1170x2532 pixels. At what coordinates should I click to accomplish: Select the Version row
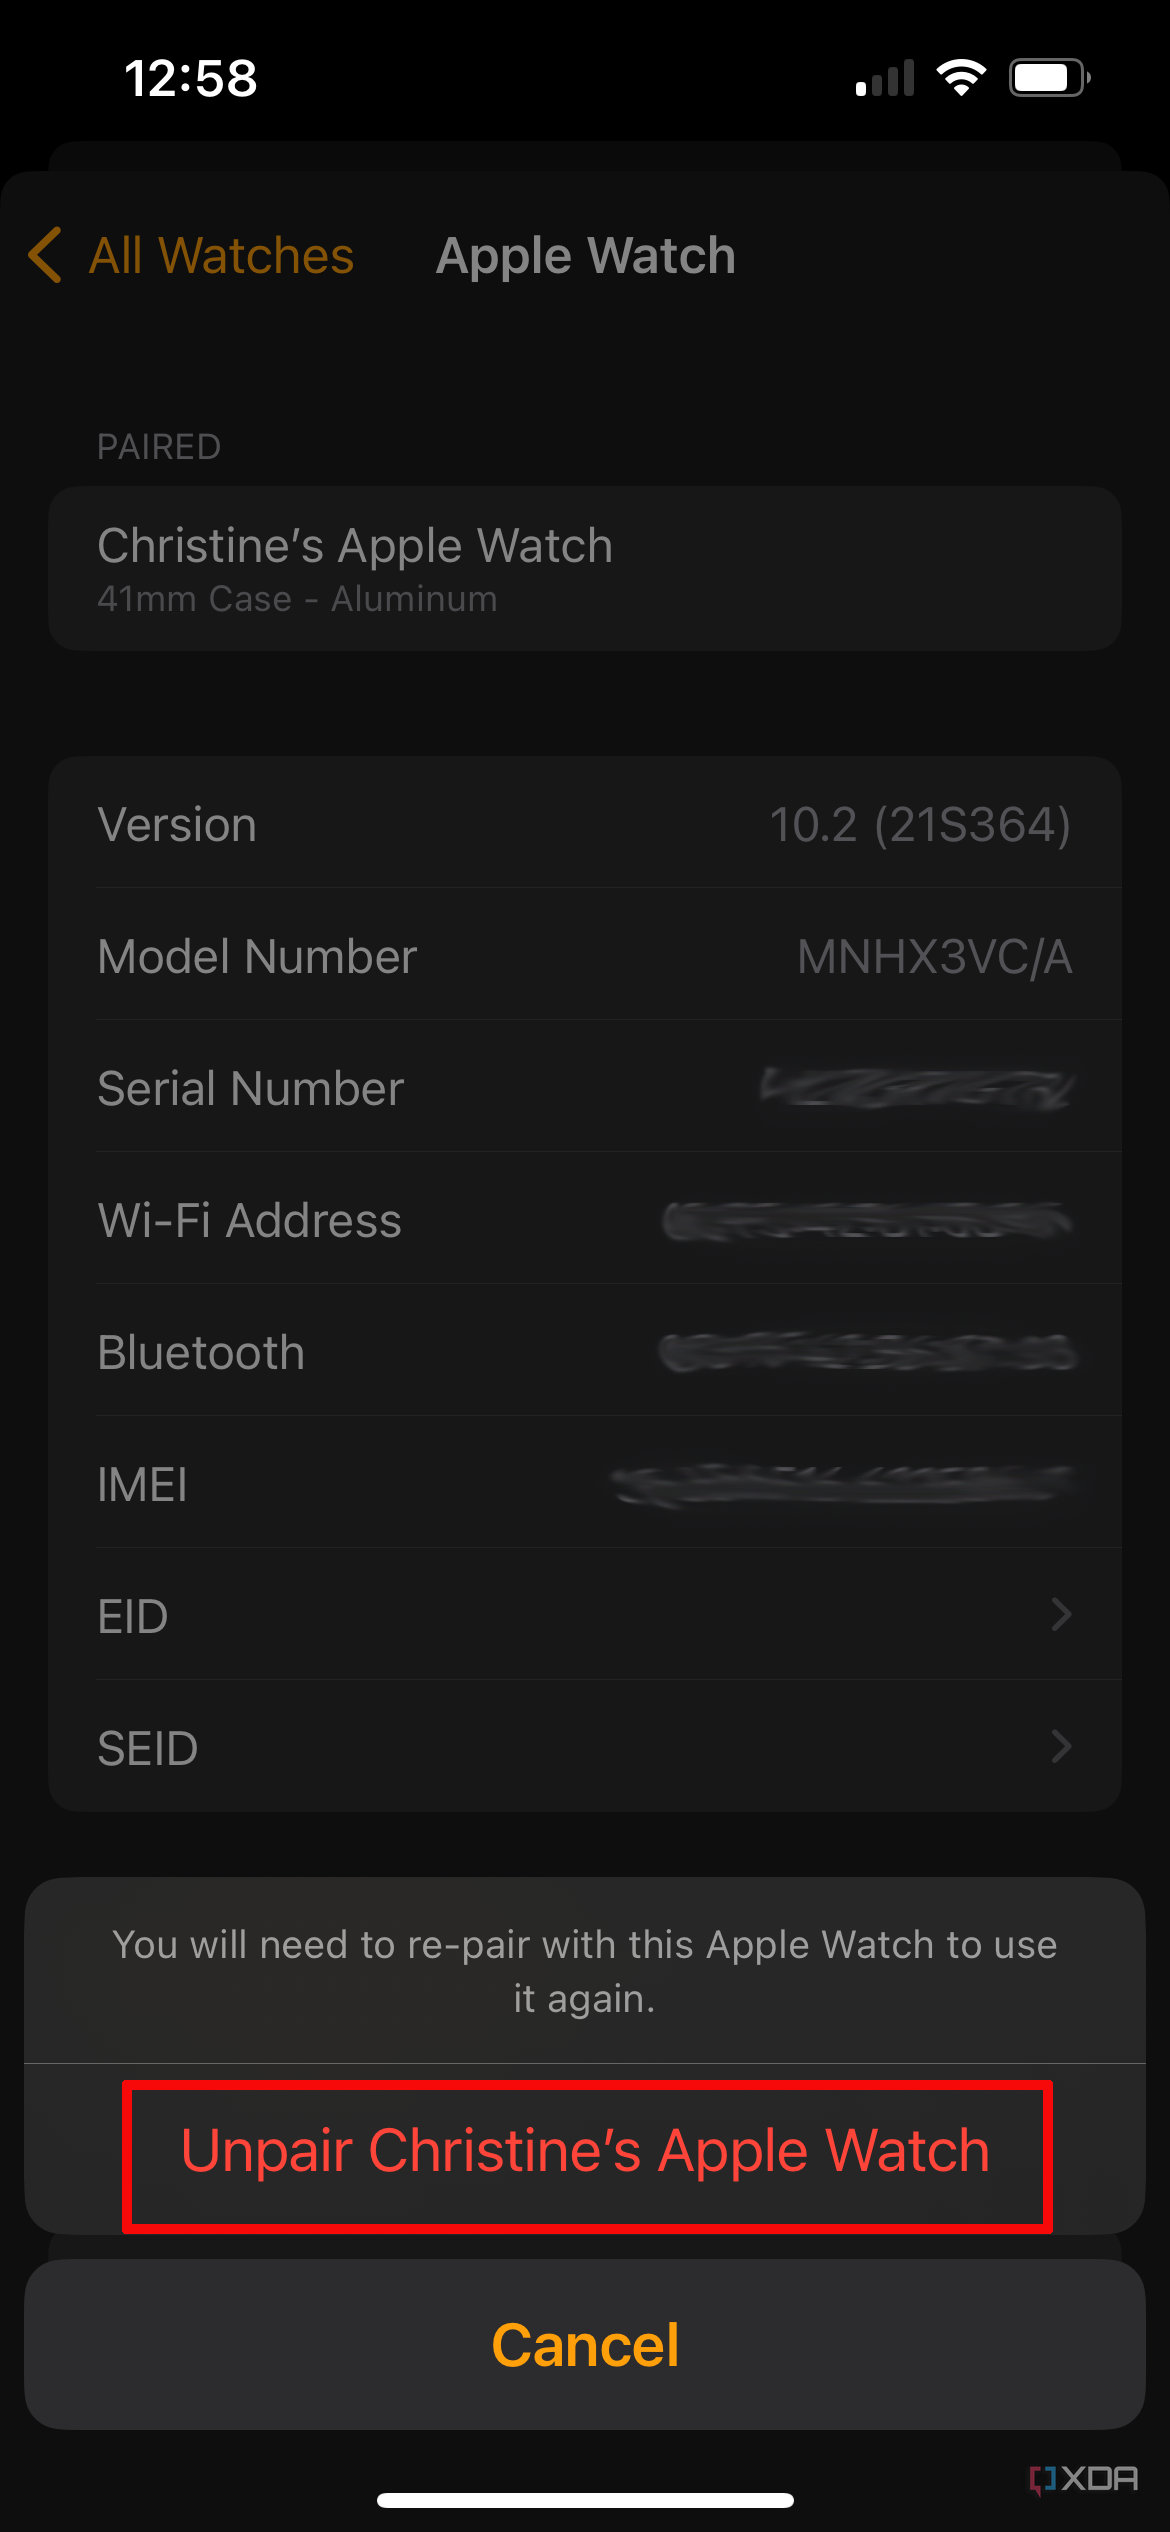585,824
